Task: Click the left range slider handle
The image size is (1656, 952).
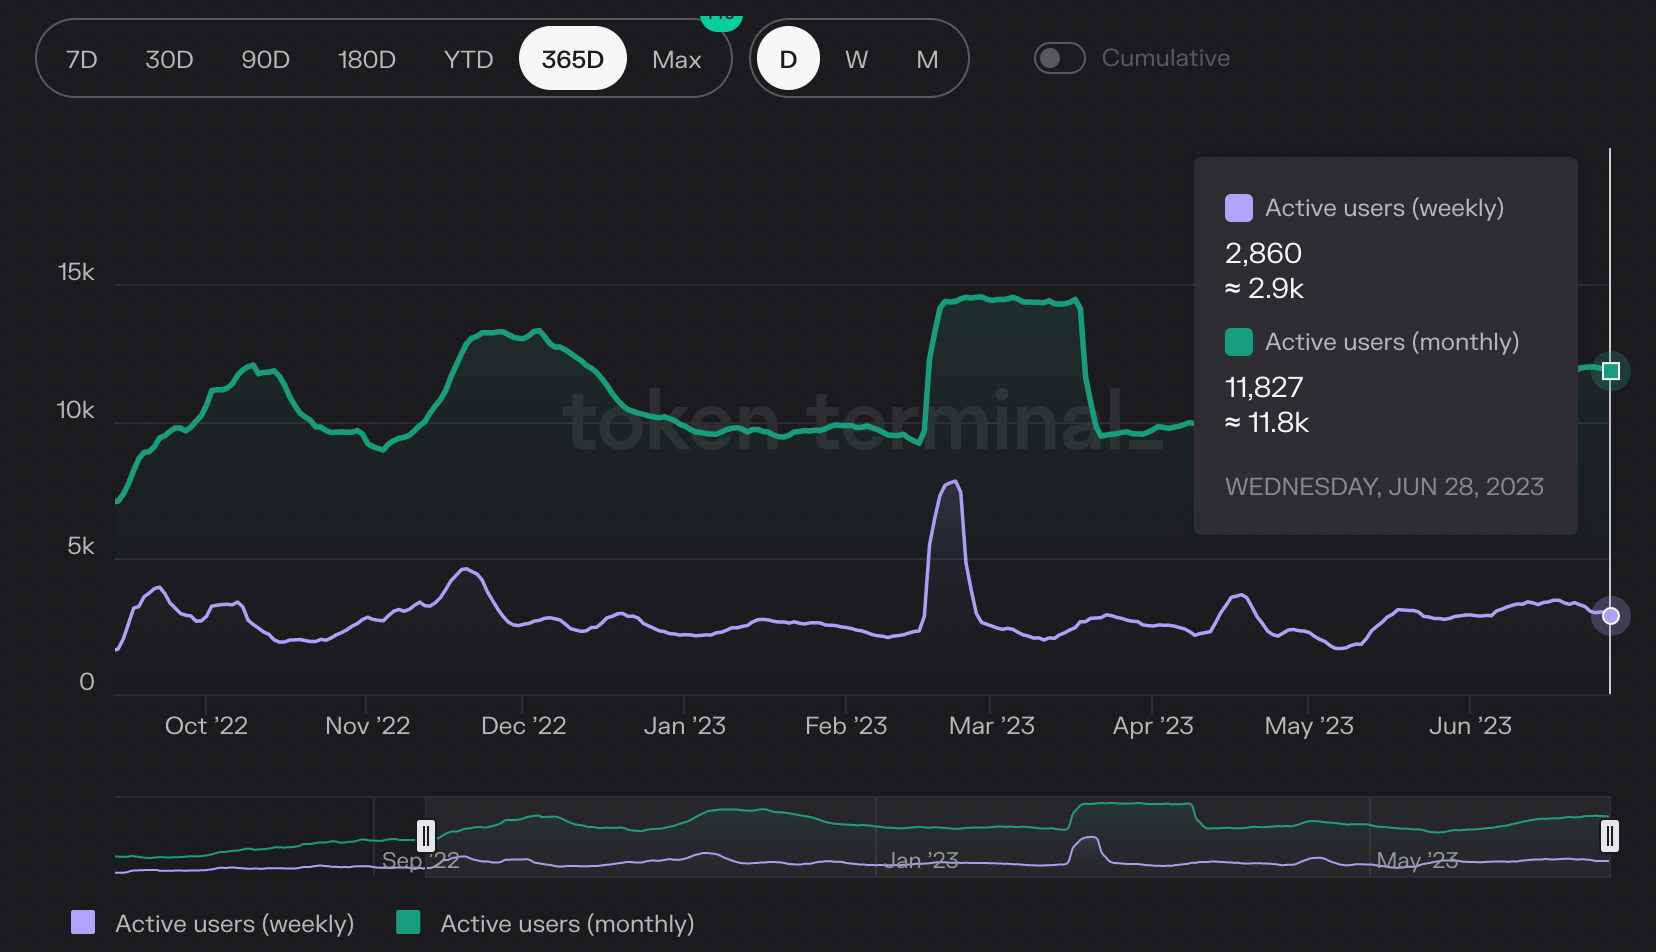Action: pos(426,835)
